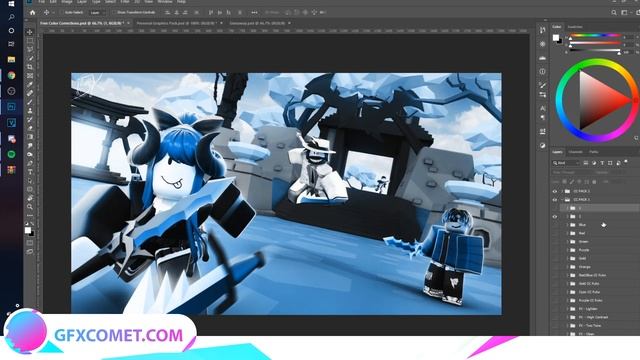The height and width of the screenshot is (360, 640).
Task: Expand the Gold group arrow
Action: point(567,258)
